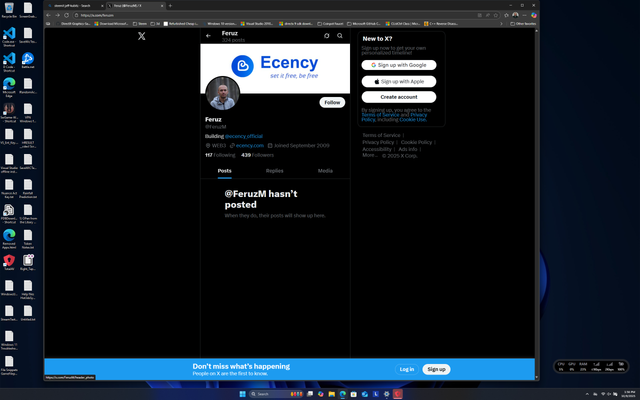Open a new browser tab

[170, 6]
